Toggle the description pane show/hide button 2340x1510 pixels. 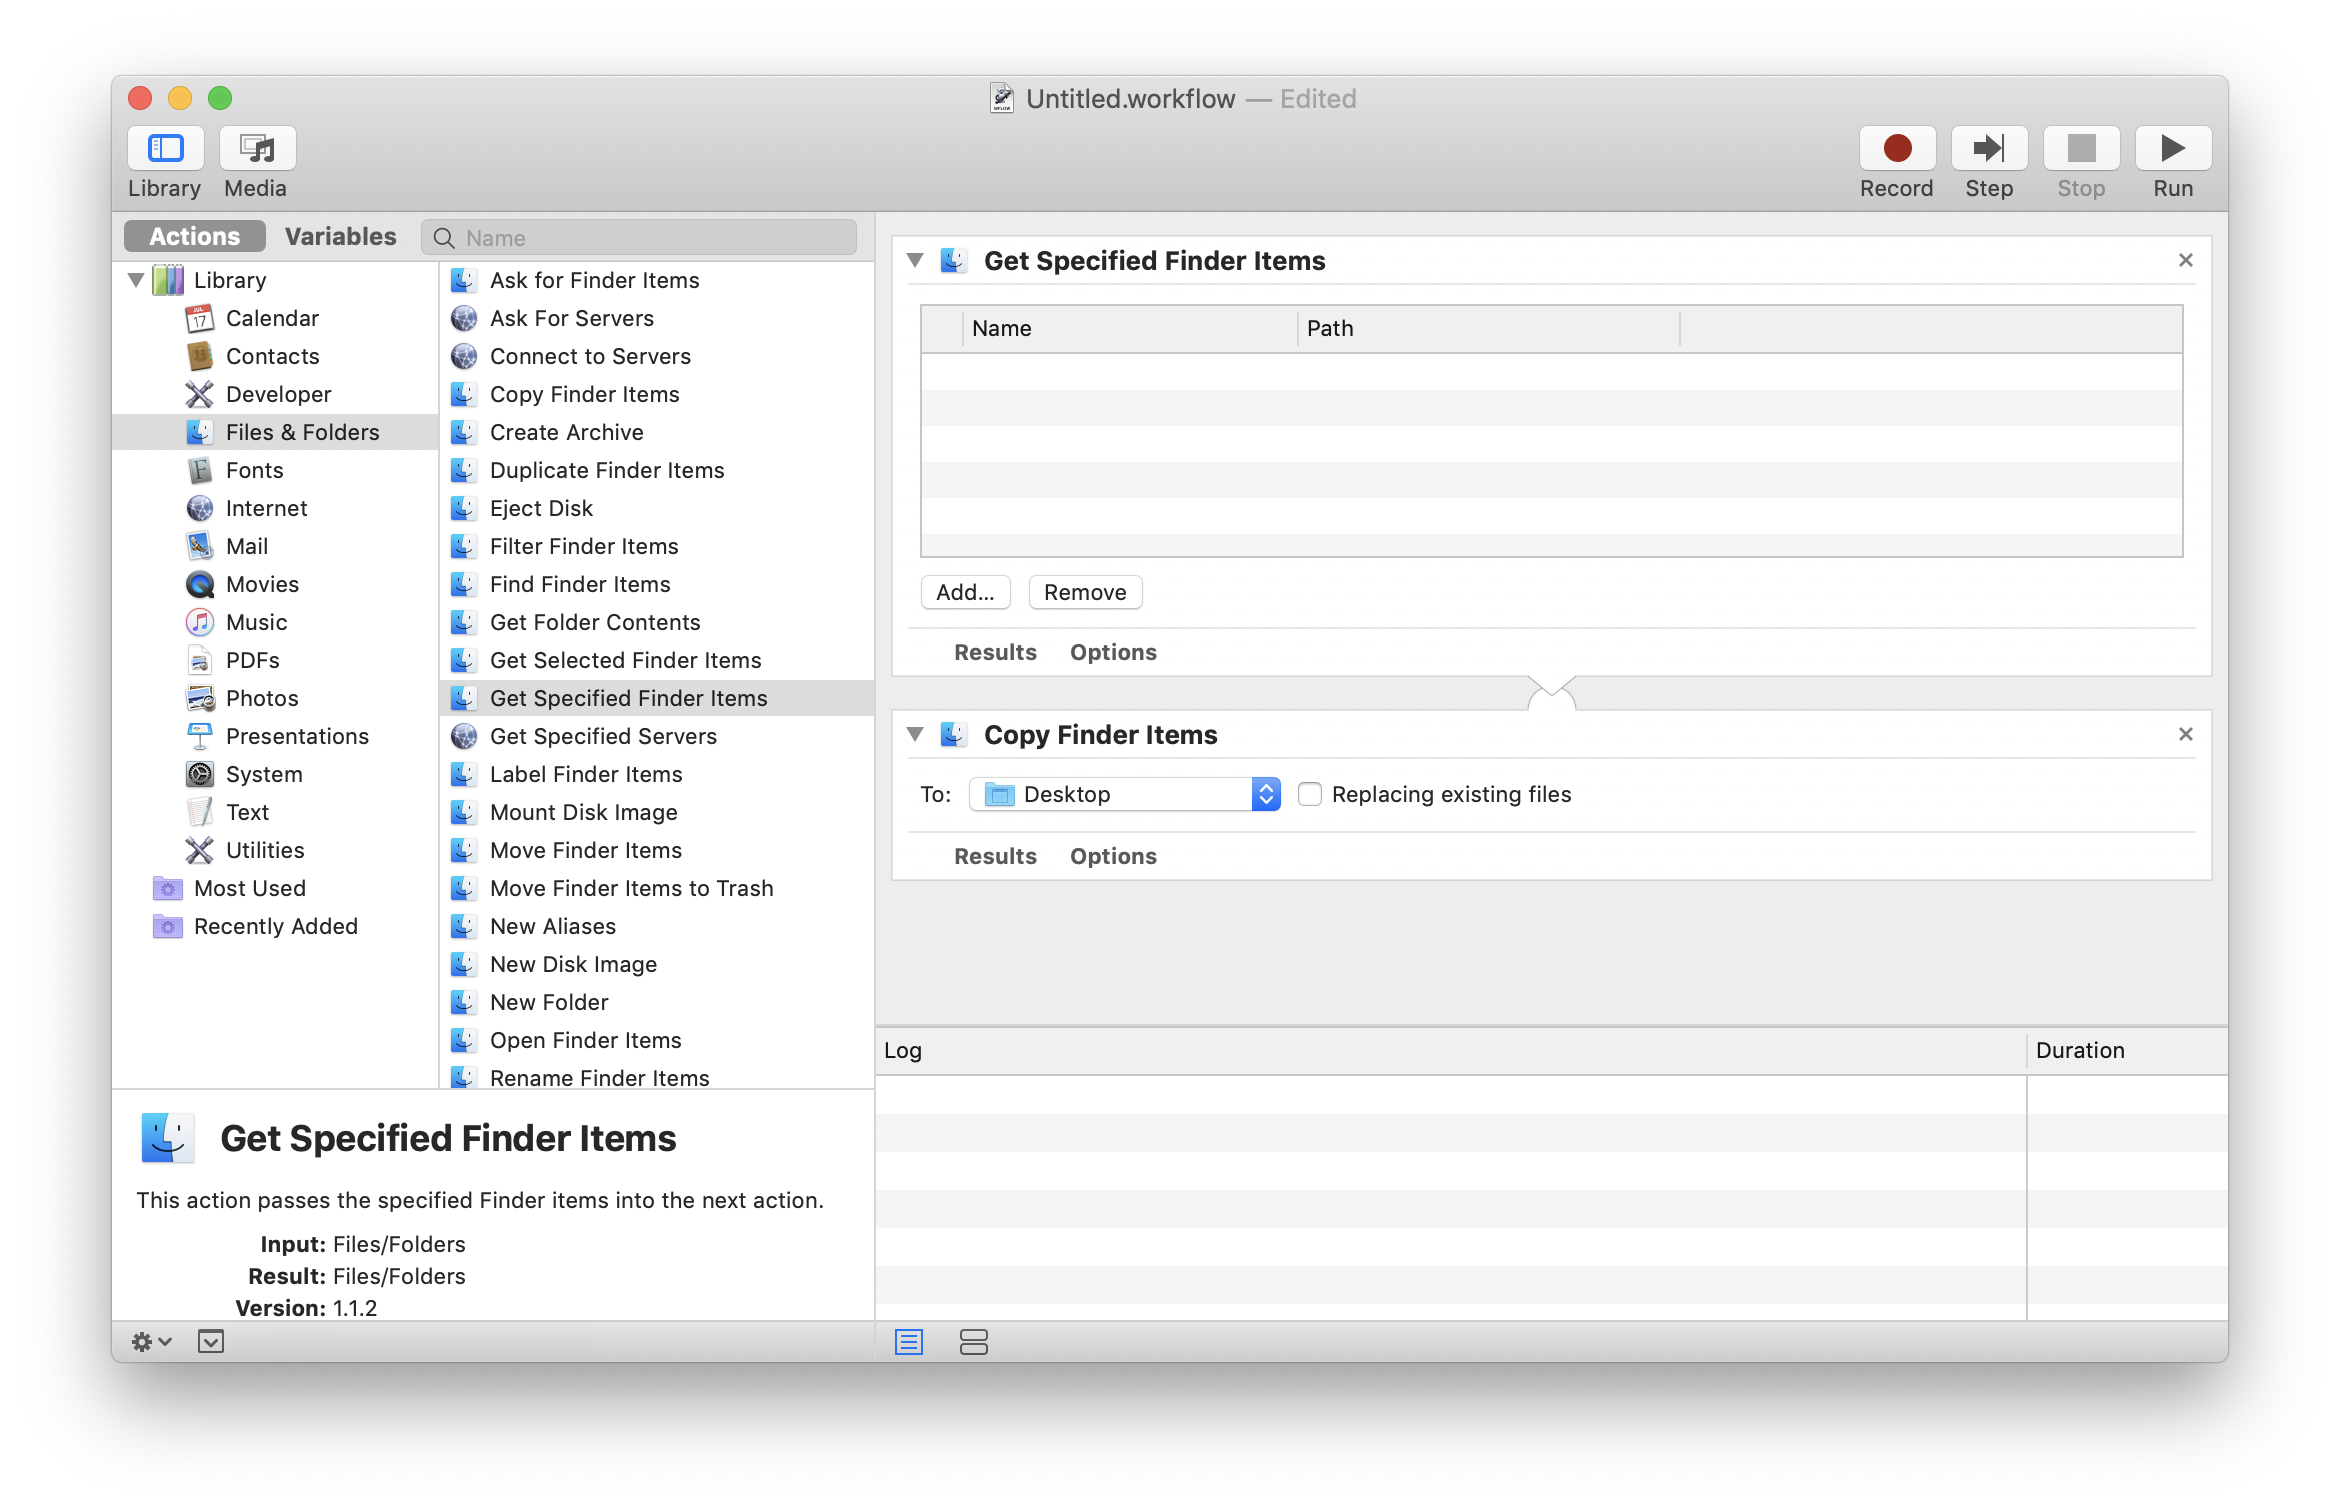(x=211, y=1342)
